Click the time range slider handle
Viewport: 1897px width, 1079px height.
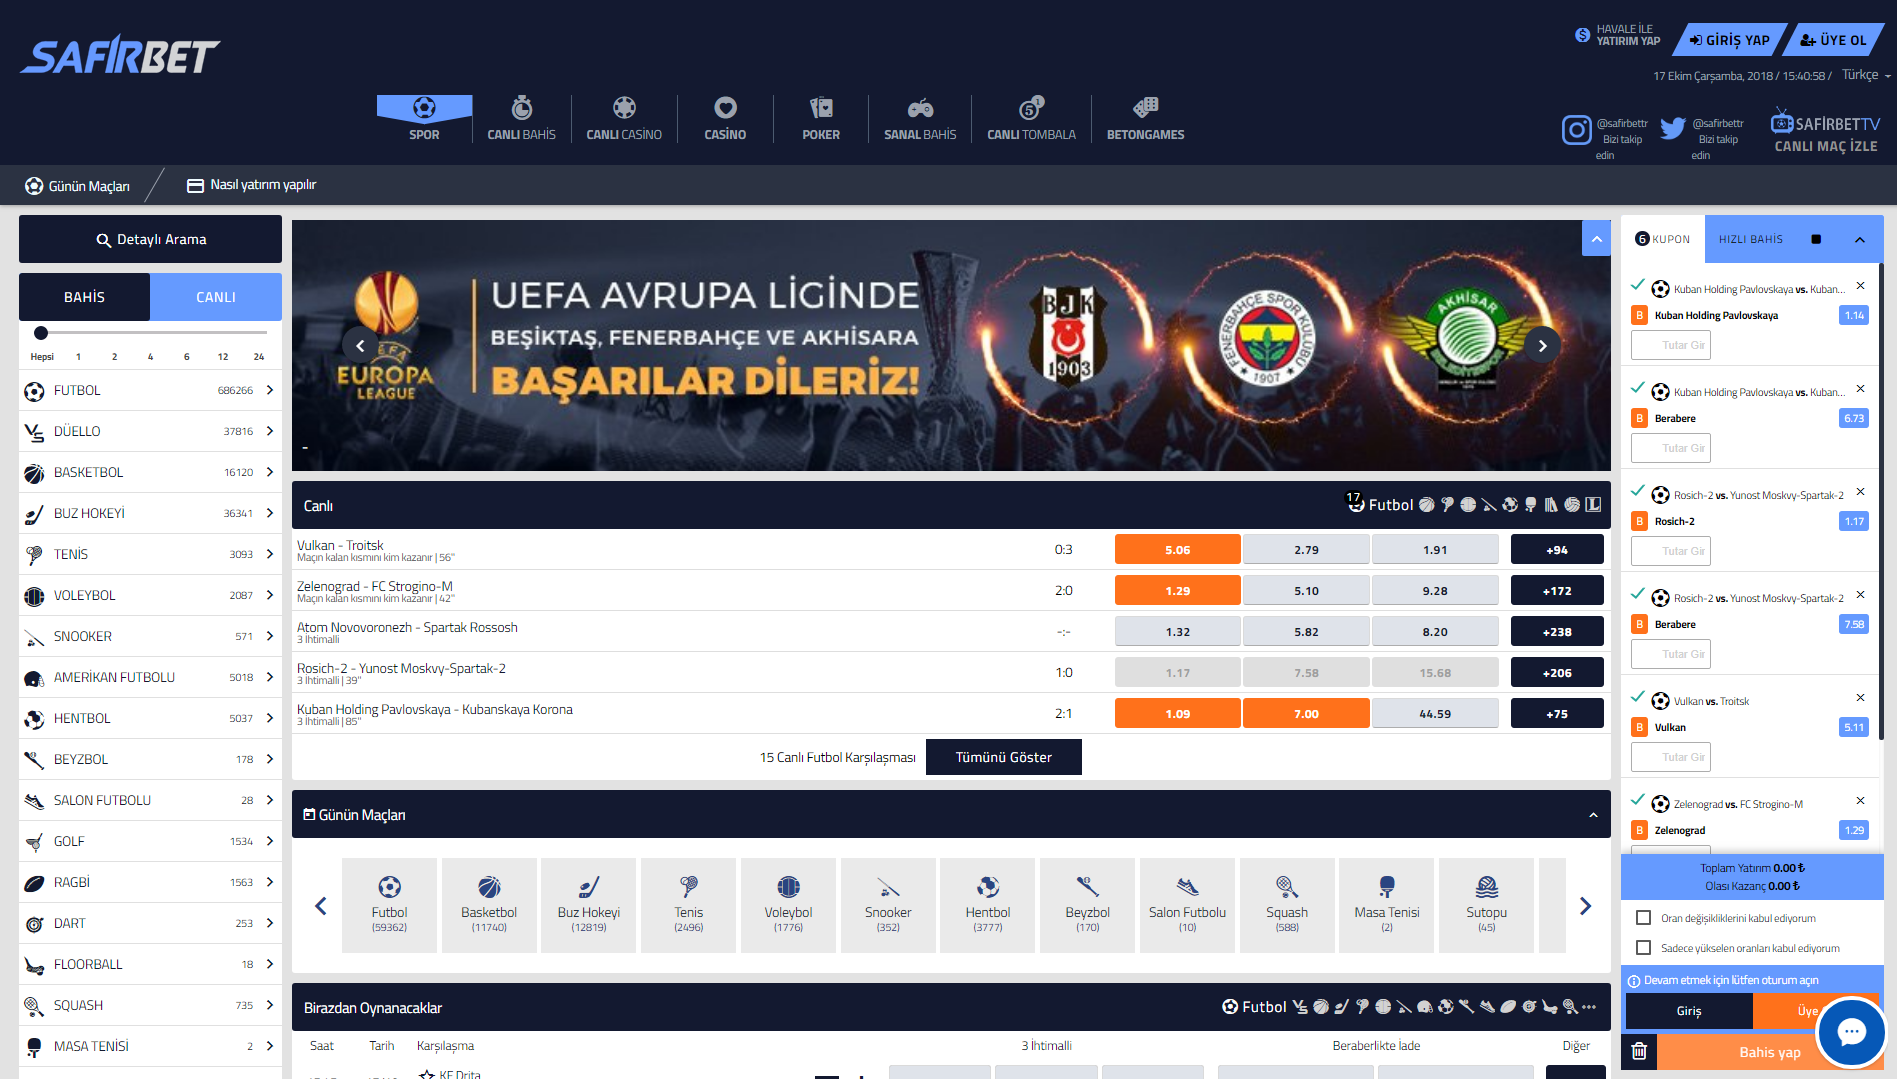click(x=41, y=333)
